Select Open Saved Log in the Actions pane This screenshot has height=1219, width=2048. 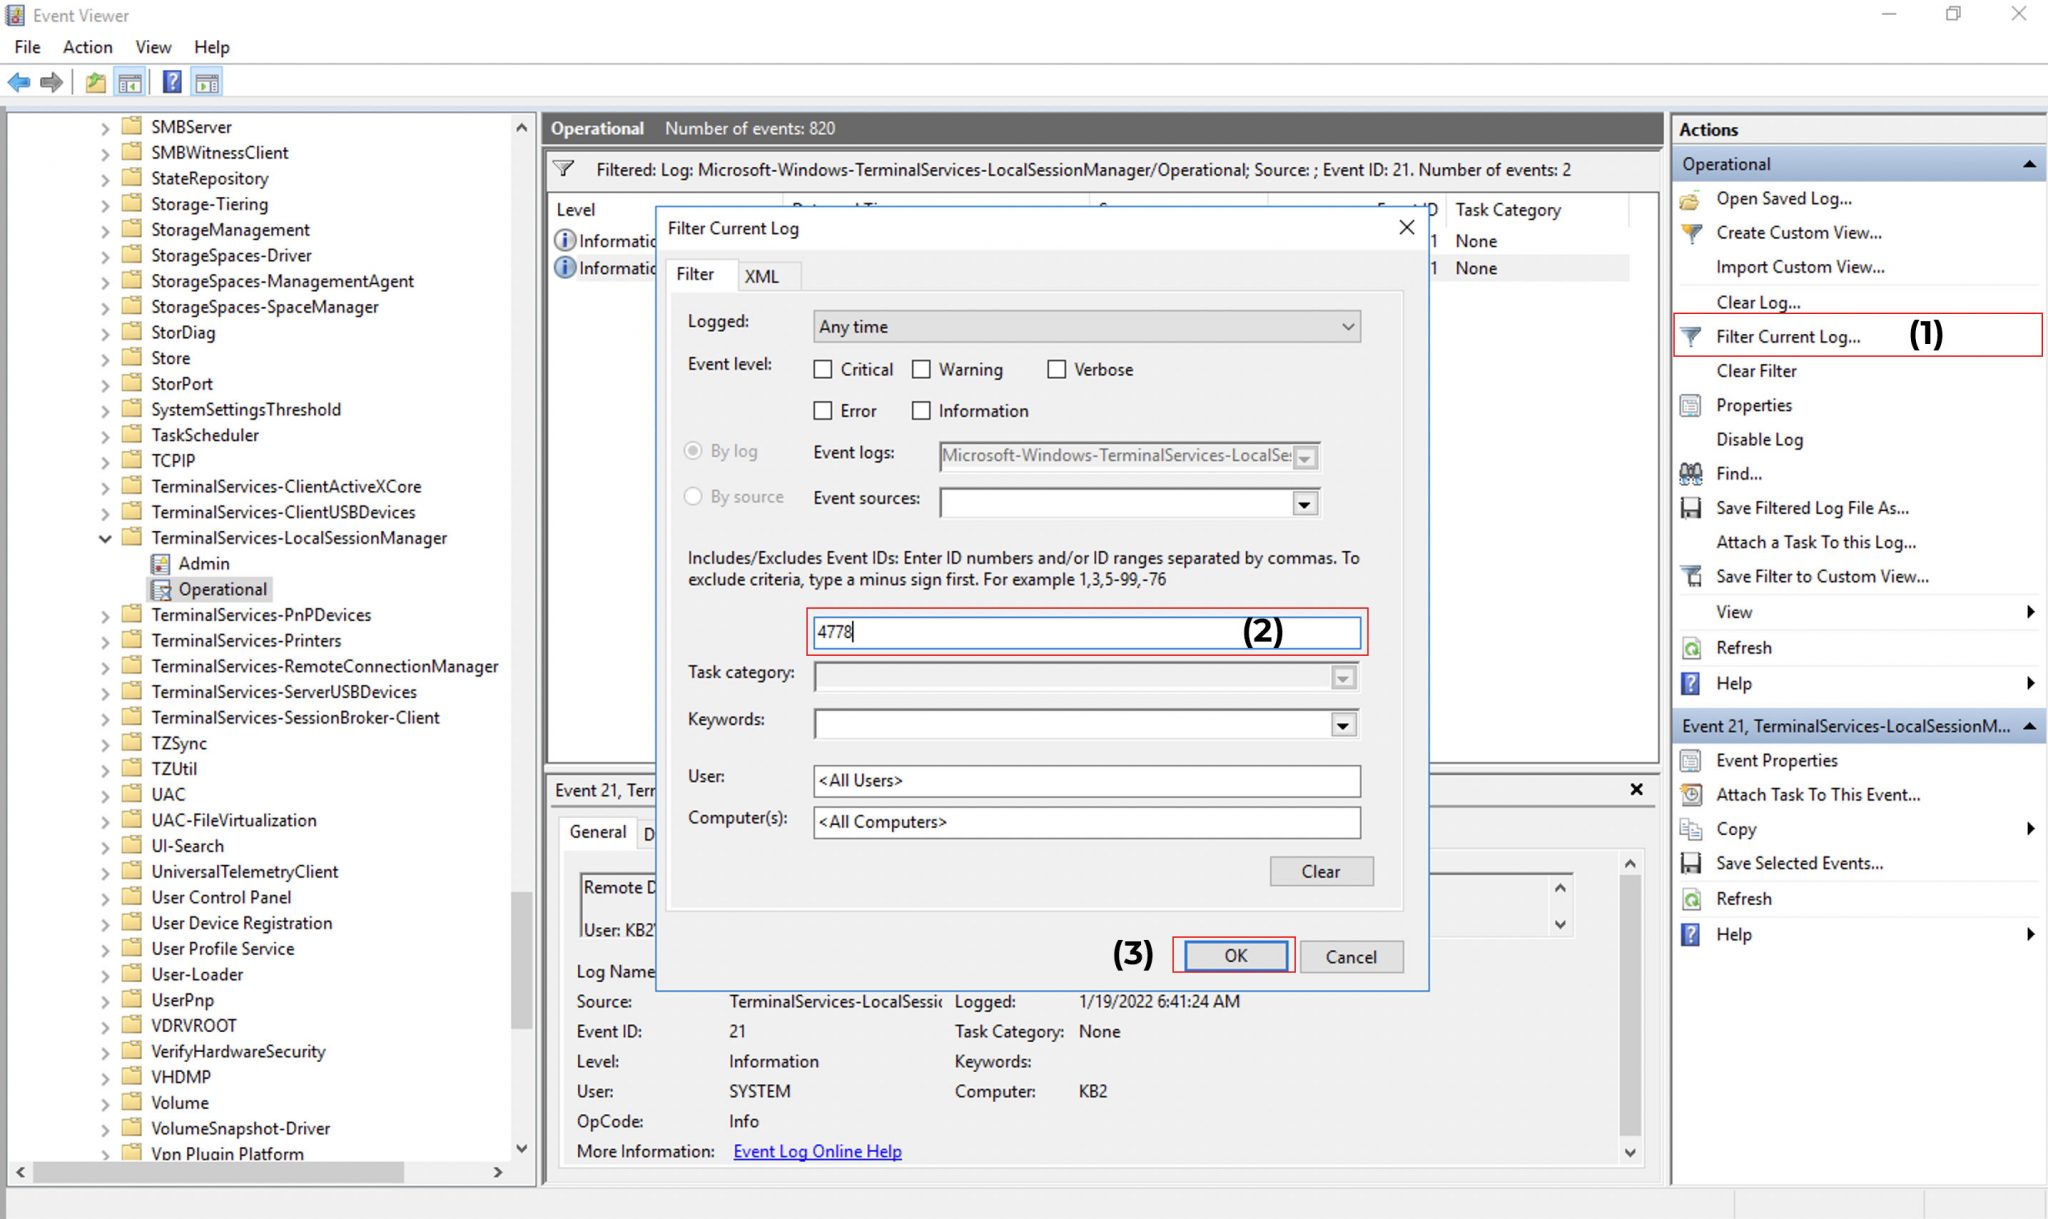pos(1785,198)
